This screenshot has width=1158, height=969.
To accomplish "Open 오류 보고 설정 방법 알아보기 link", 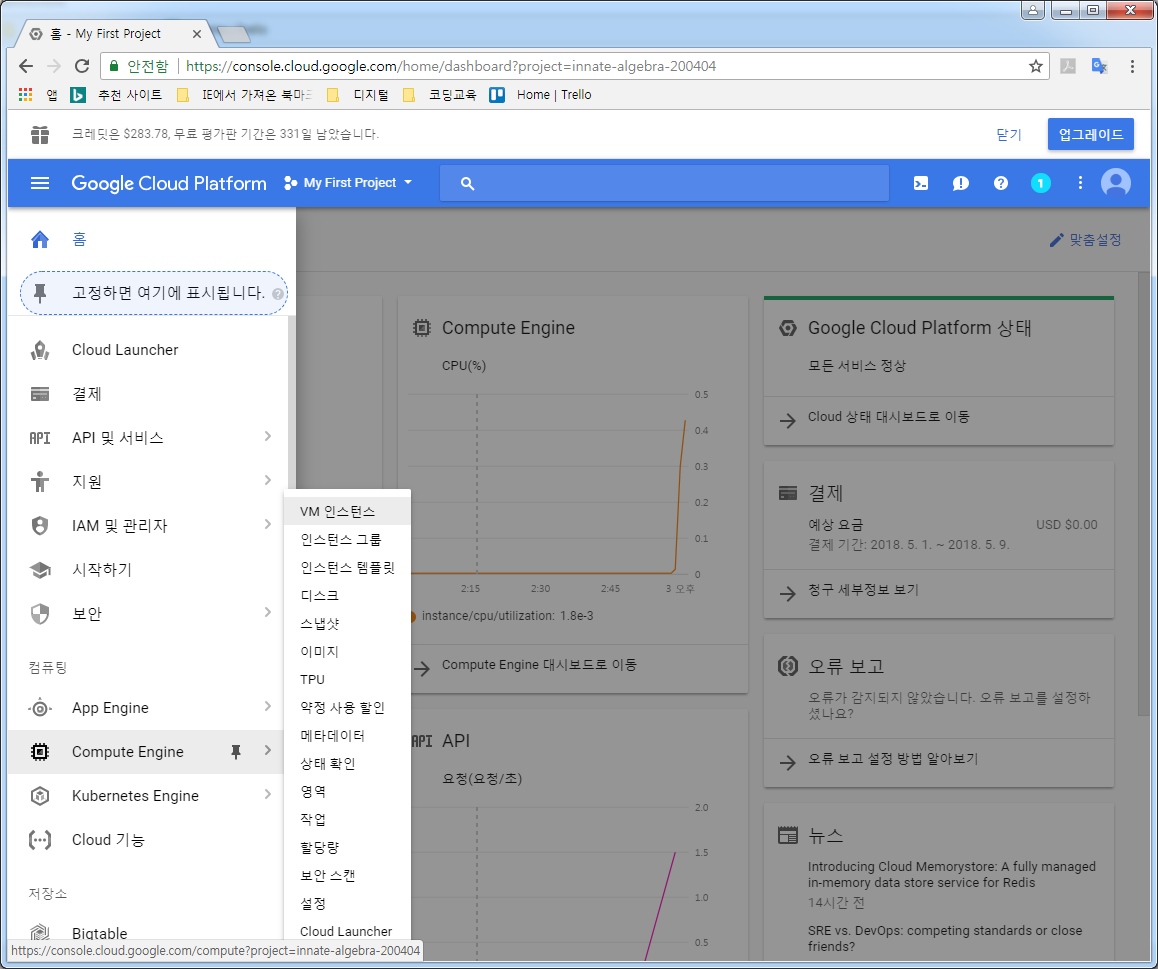I will [x=893, y=759].
